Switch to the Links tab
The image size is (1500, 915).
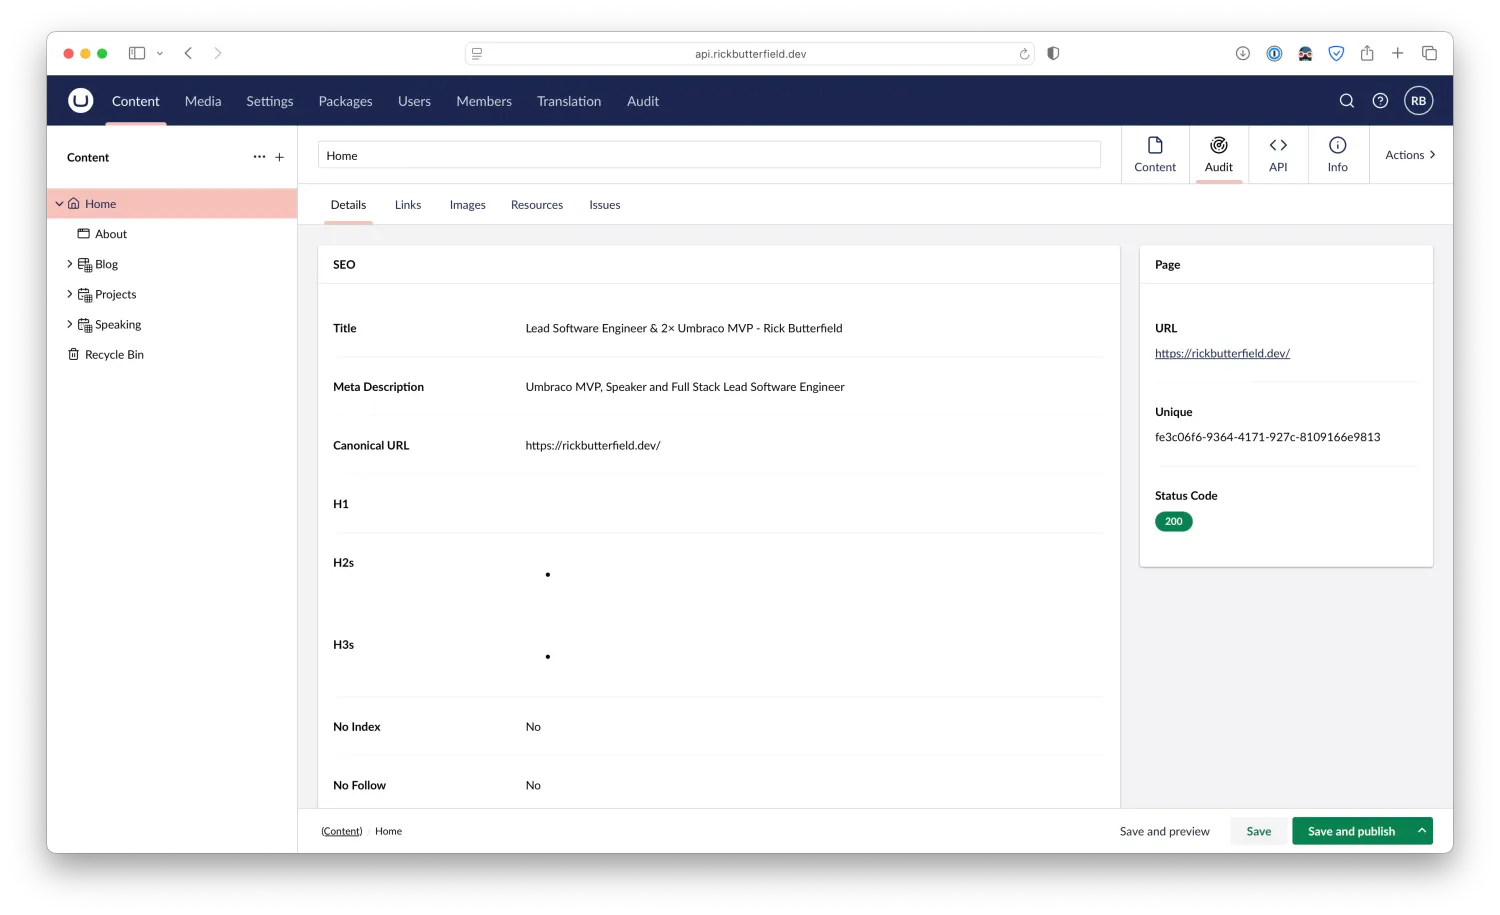pyautogui.click(x=407, y=204)
